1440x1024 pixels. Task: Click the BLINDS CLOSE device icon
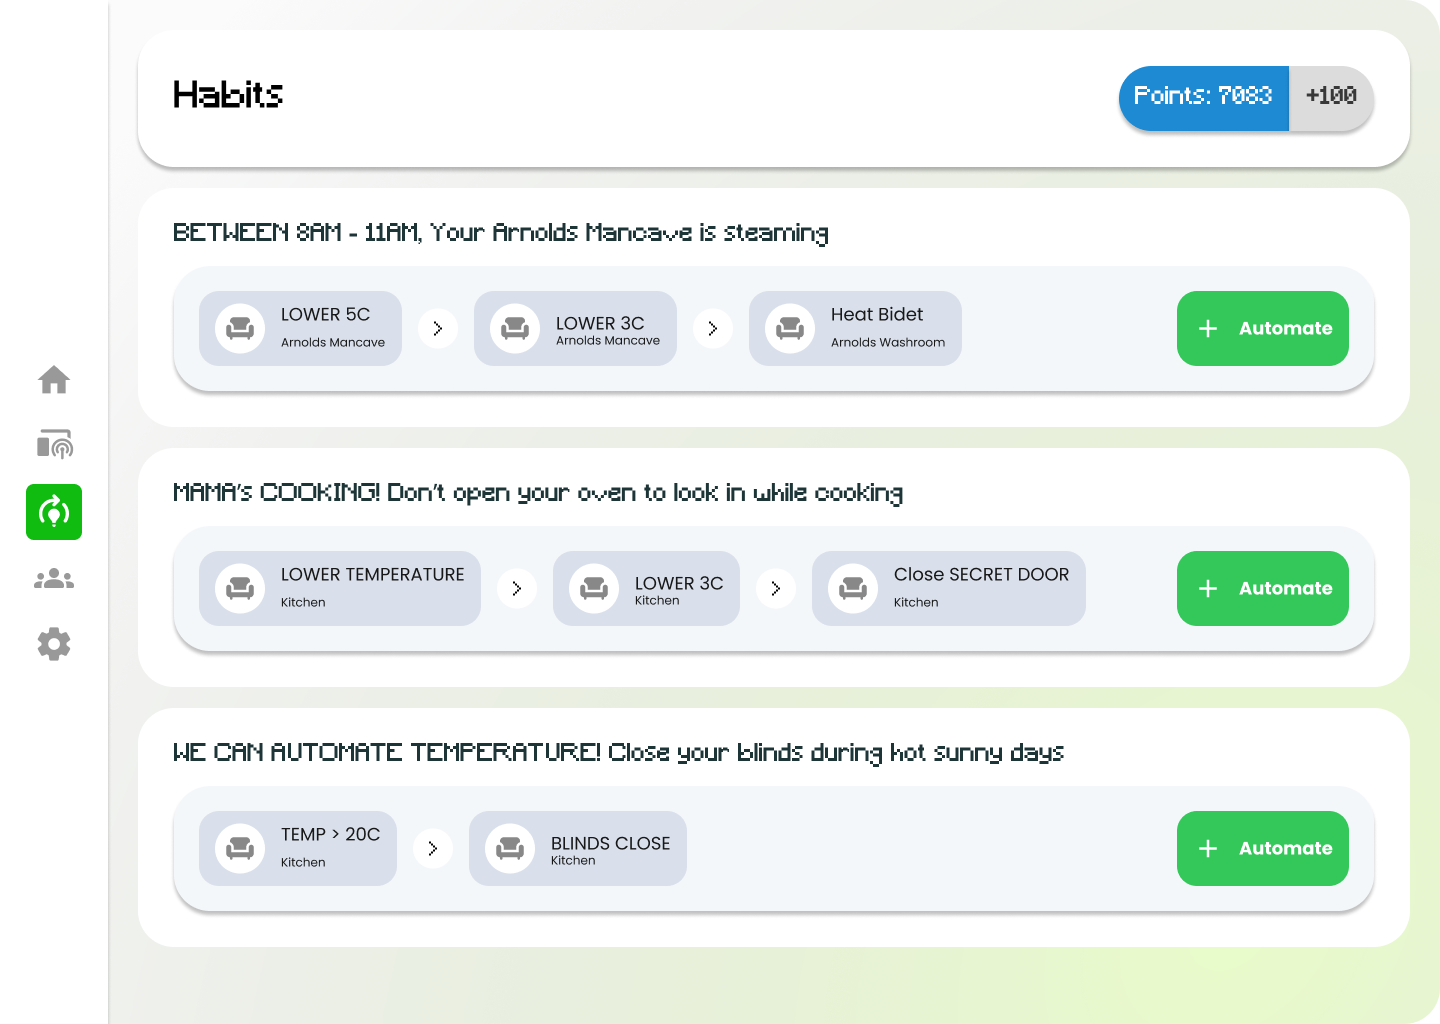click(511, 848)
